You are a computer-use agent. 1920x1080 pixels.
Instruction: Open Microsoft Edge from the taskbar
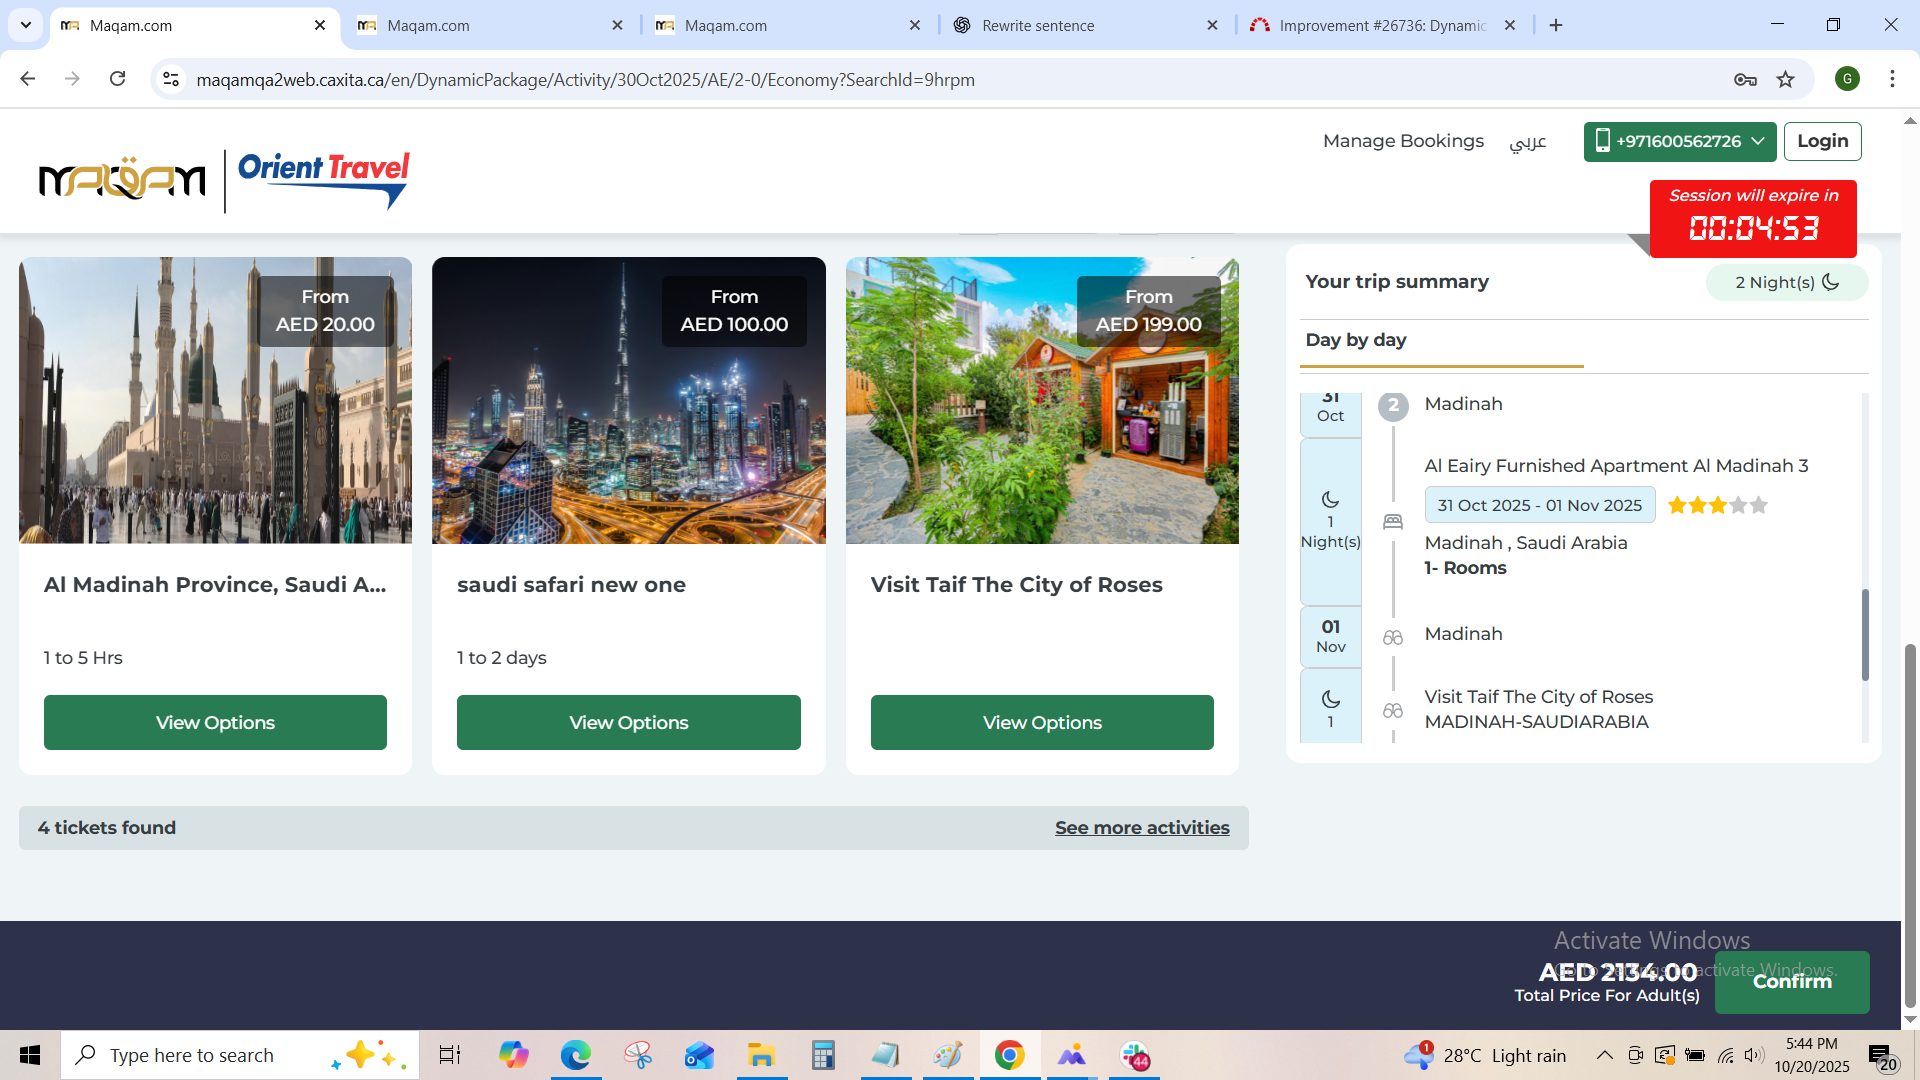point(575,1055)
